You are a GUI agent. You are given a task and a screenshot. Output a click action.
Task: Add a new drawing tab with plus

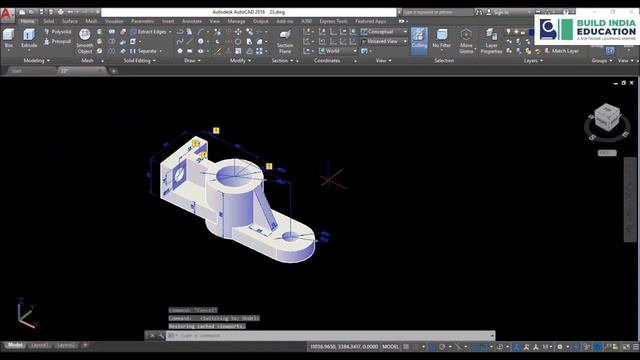pos(114,71)
